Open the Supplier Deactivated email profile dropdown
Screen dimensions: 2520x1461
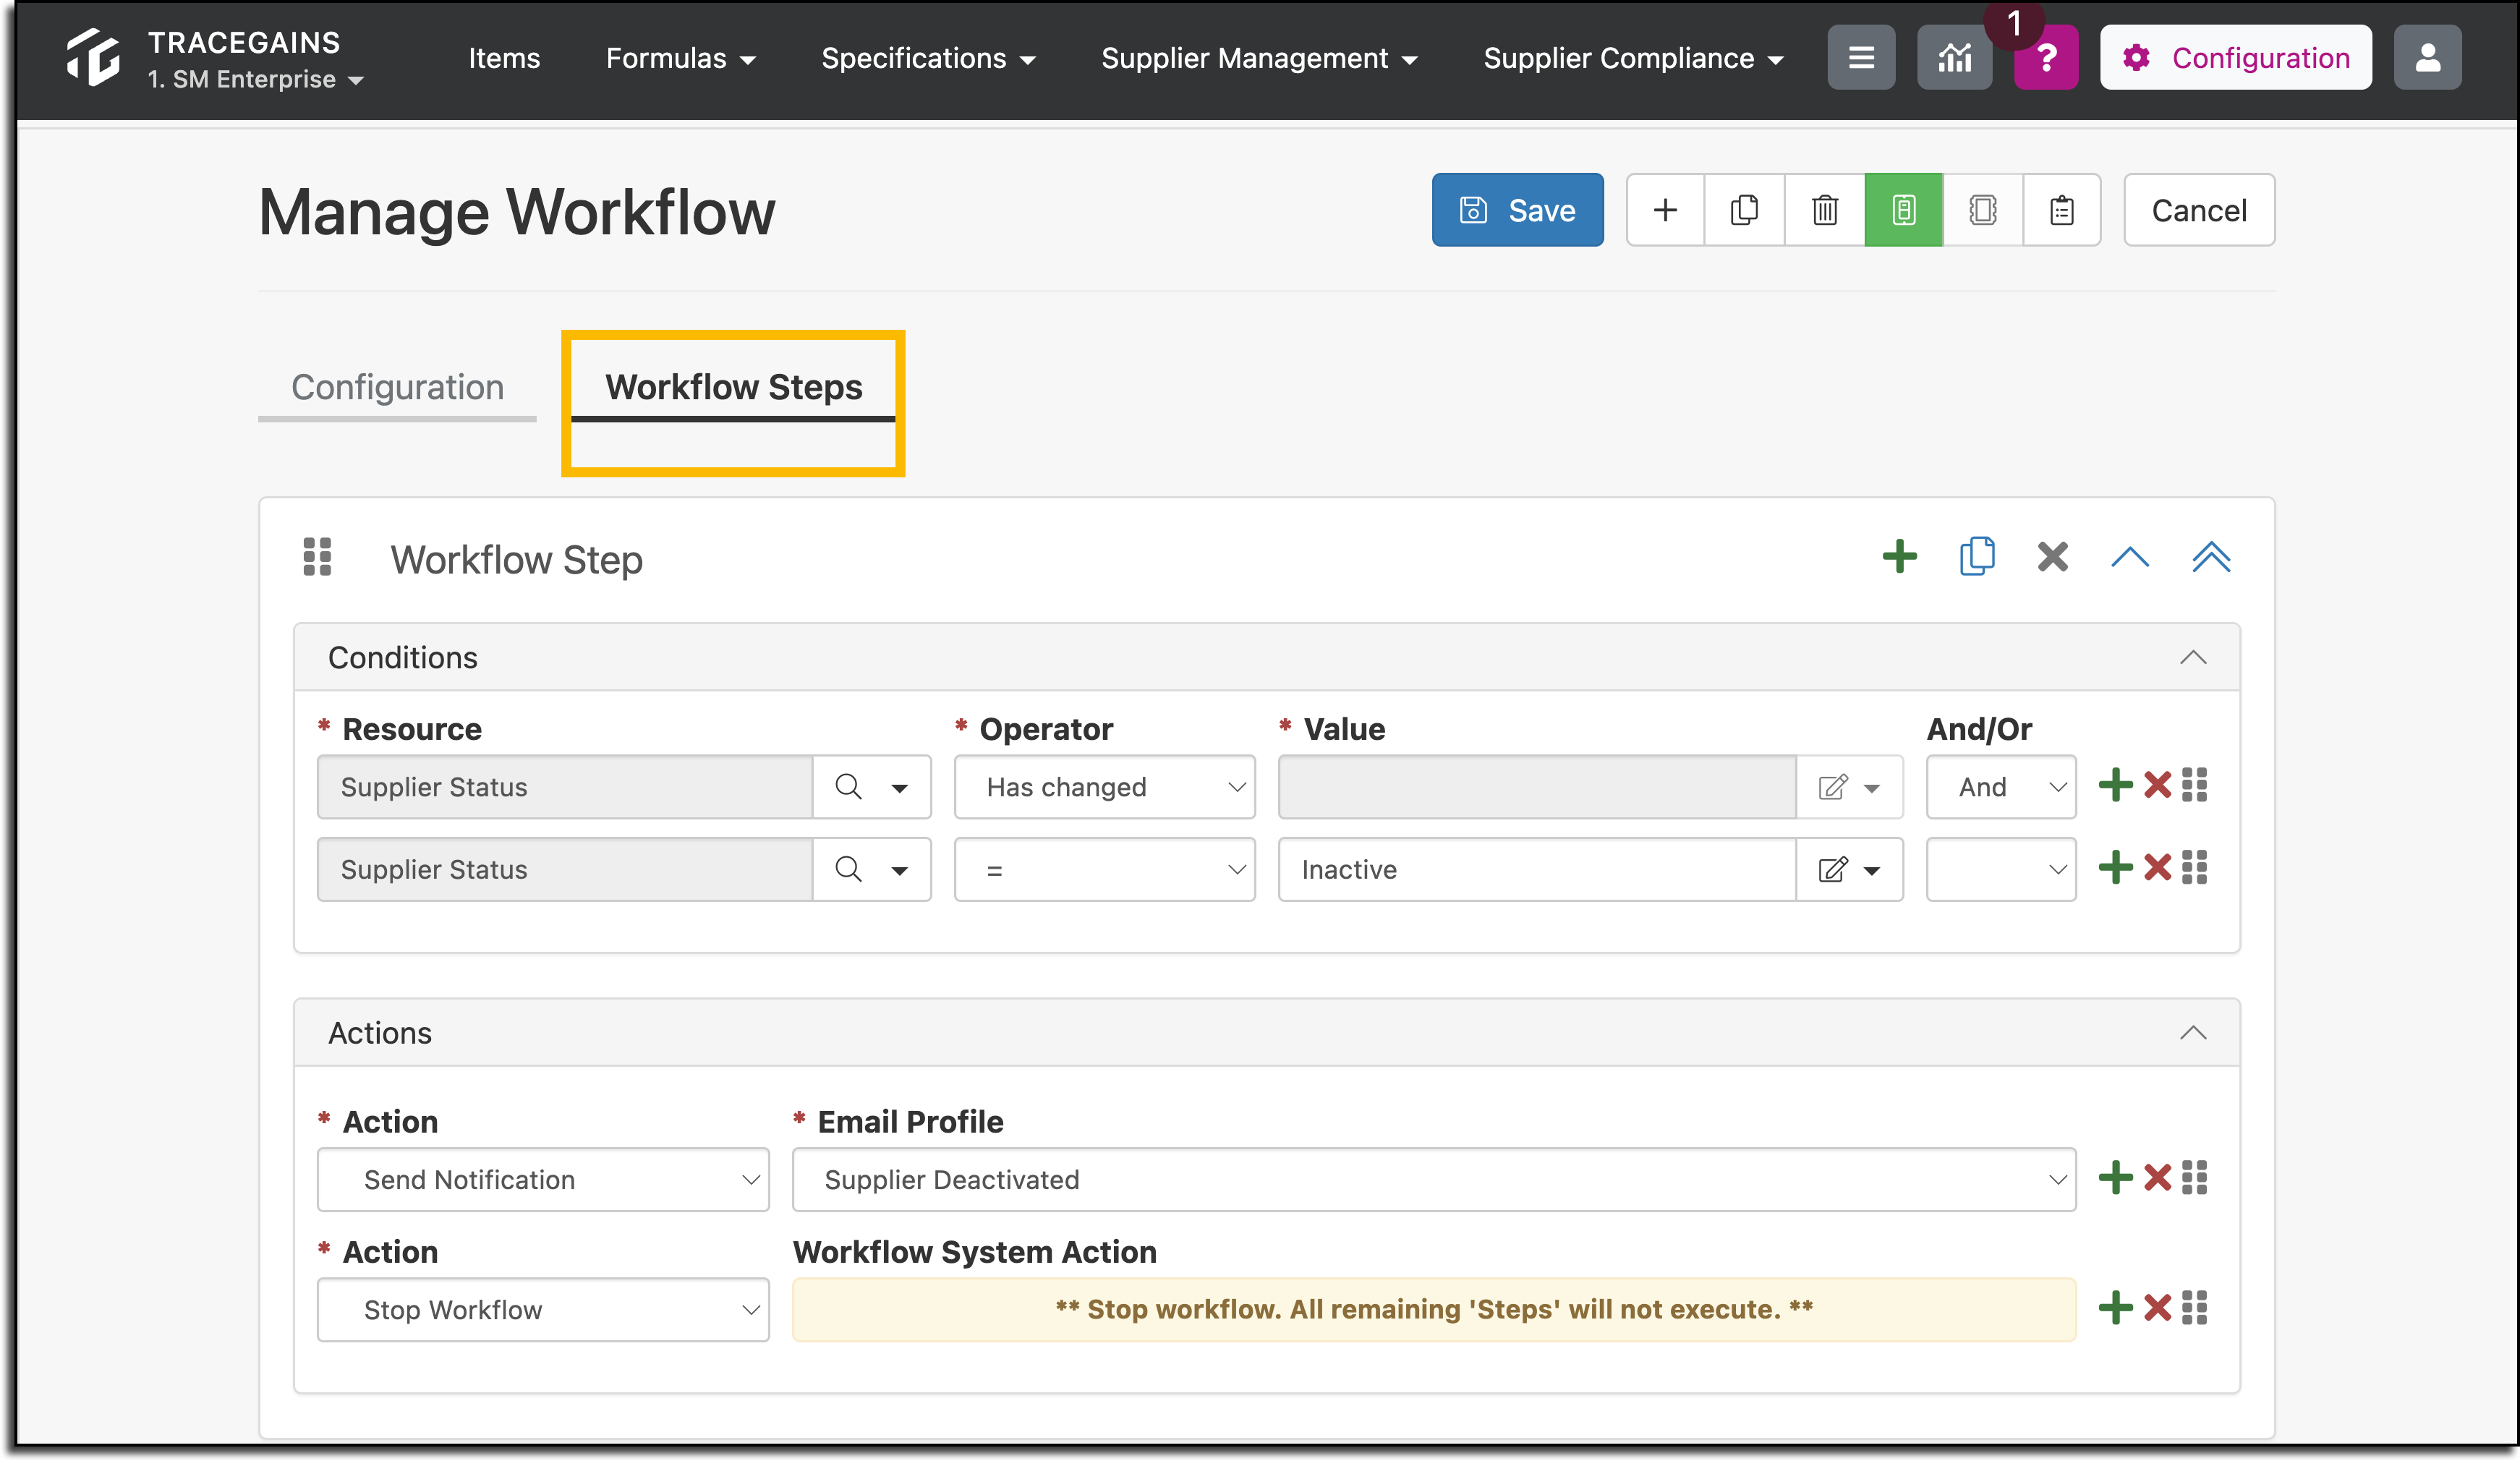pos(1434,1179)
